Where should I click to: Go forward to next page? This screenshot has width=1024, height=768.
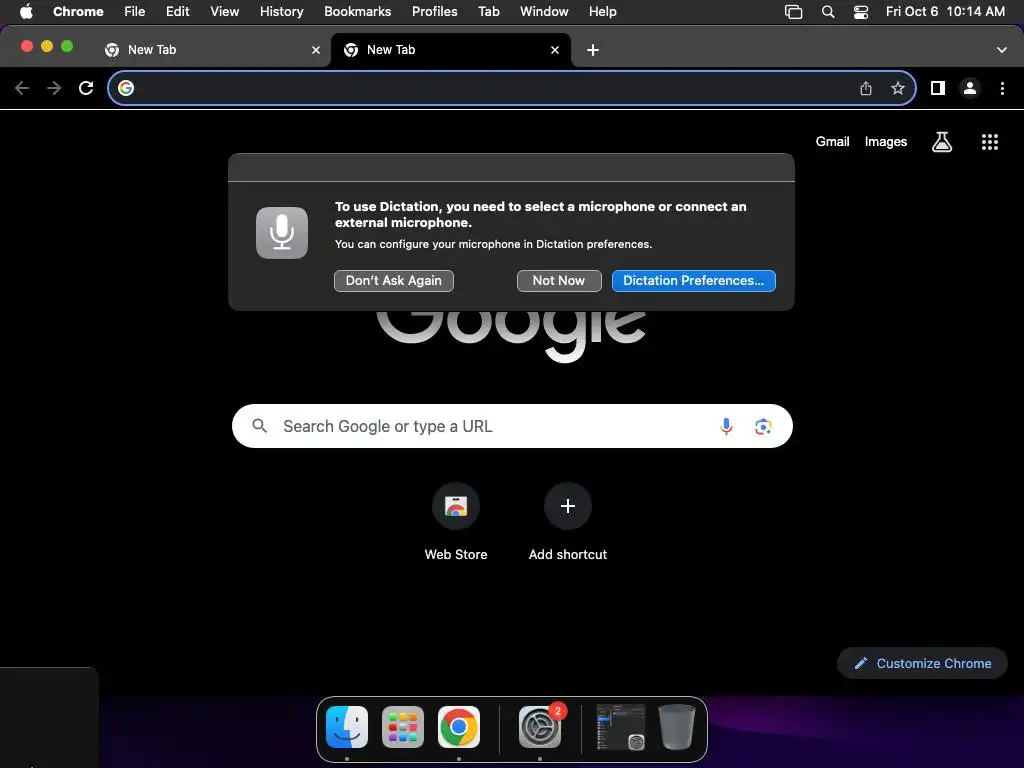54,88
